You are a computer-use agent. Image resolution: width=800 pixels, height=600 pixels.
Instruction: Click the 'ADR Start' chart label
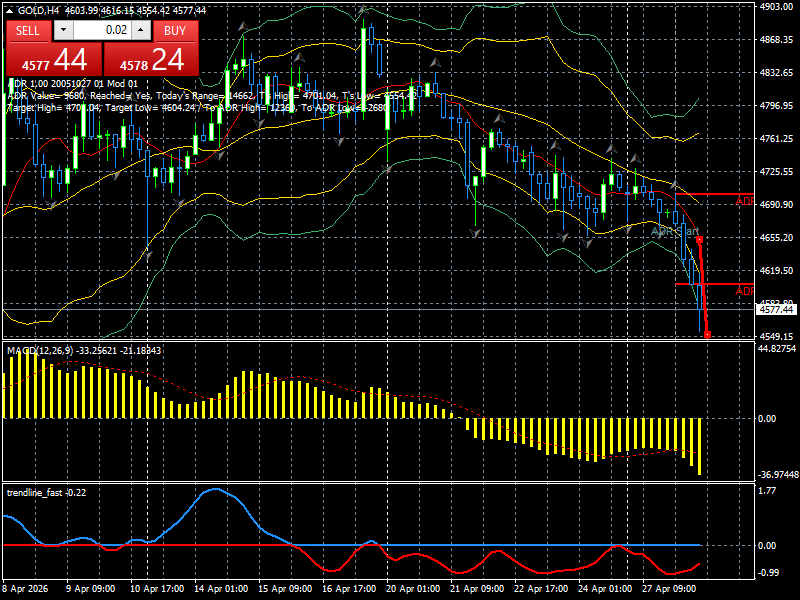point(675,232)
